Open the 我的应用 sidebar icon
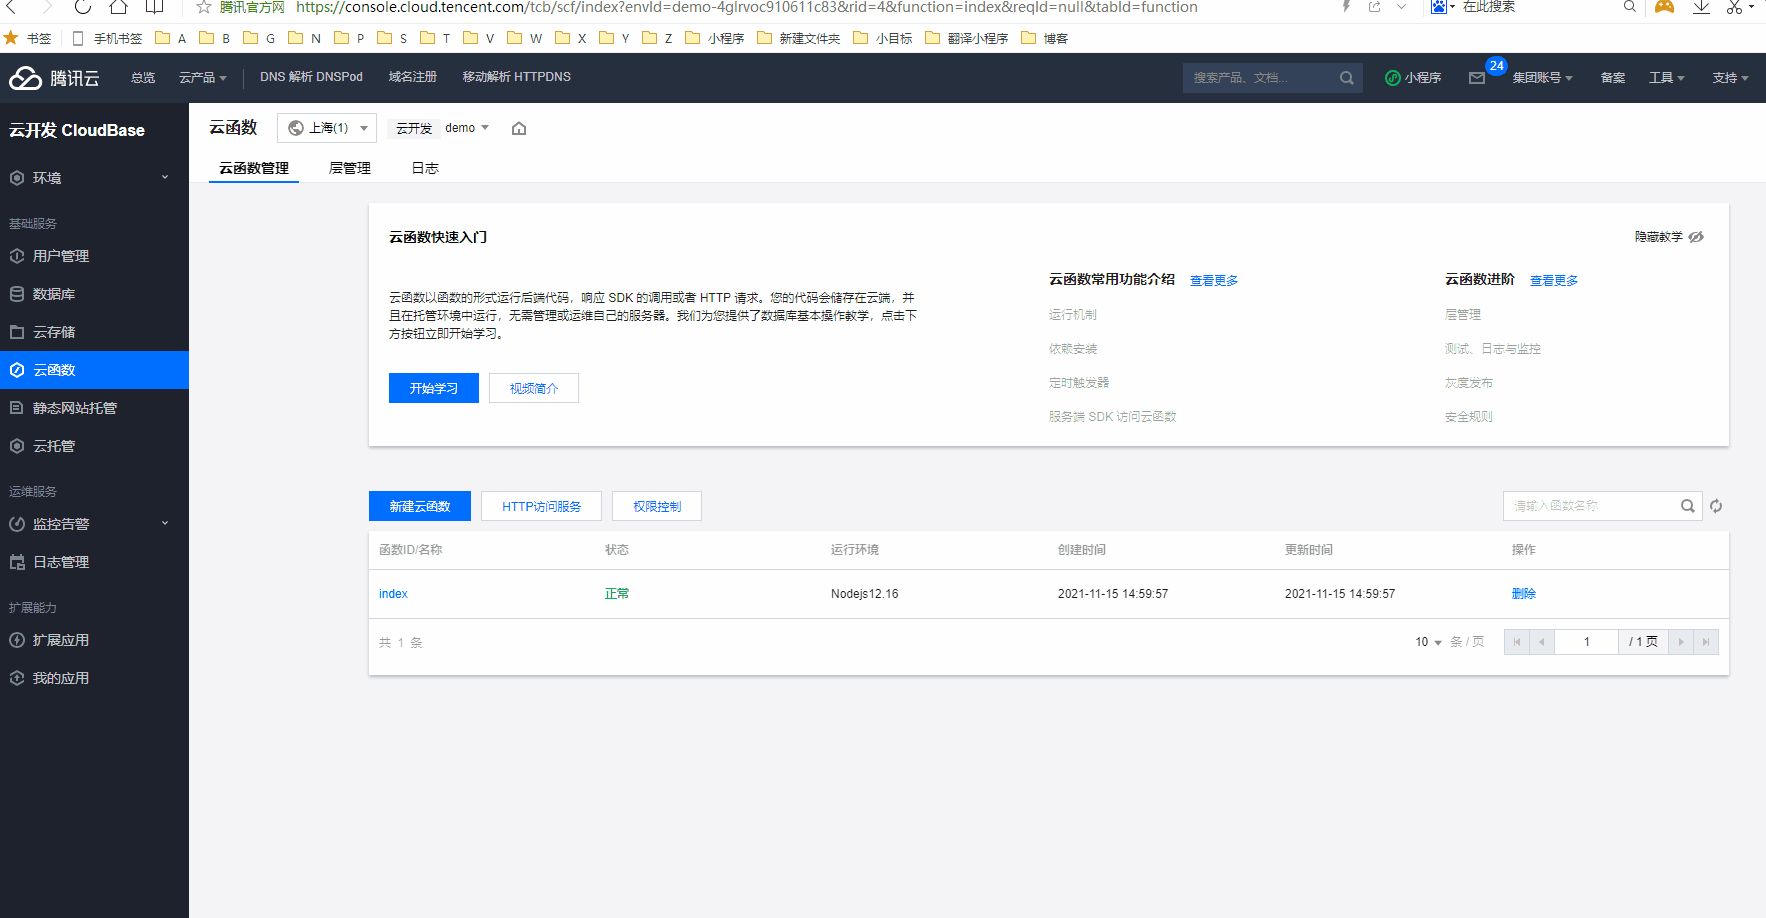 point(17,678)
